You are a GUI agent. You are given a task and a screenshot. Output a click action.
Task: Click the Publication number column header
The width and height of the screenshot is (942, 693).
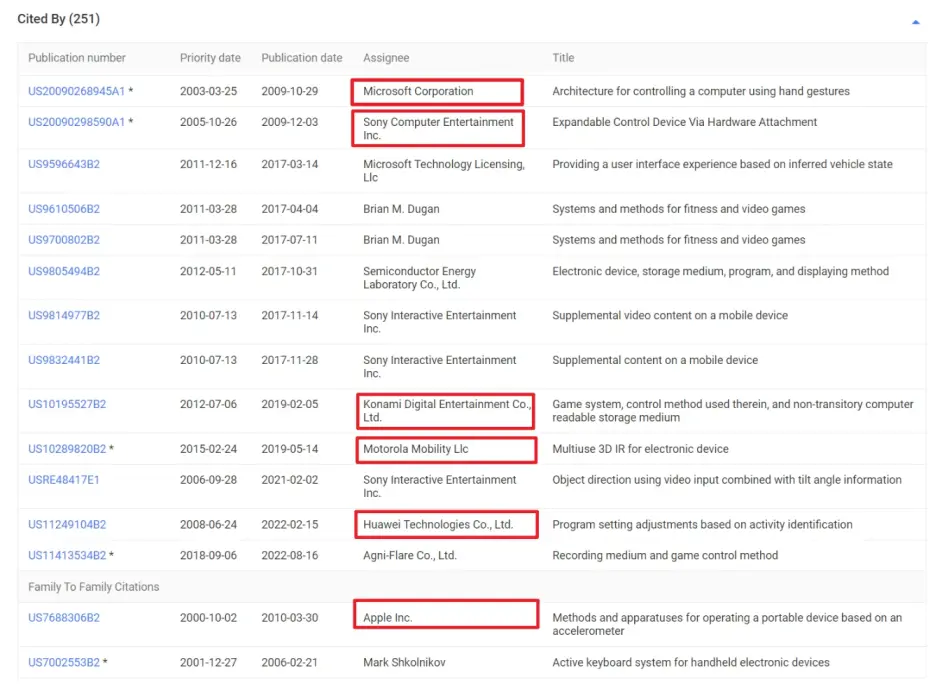(77, 58)
